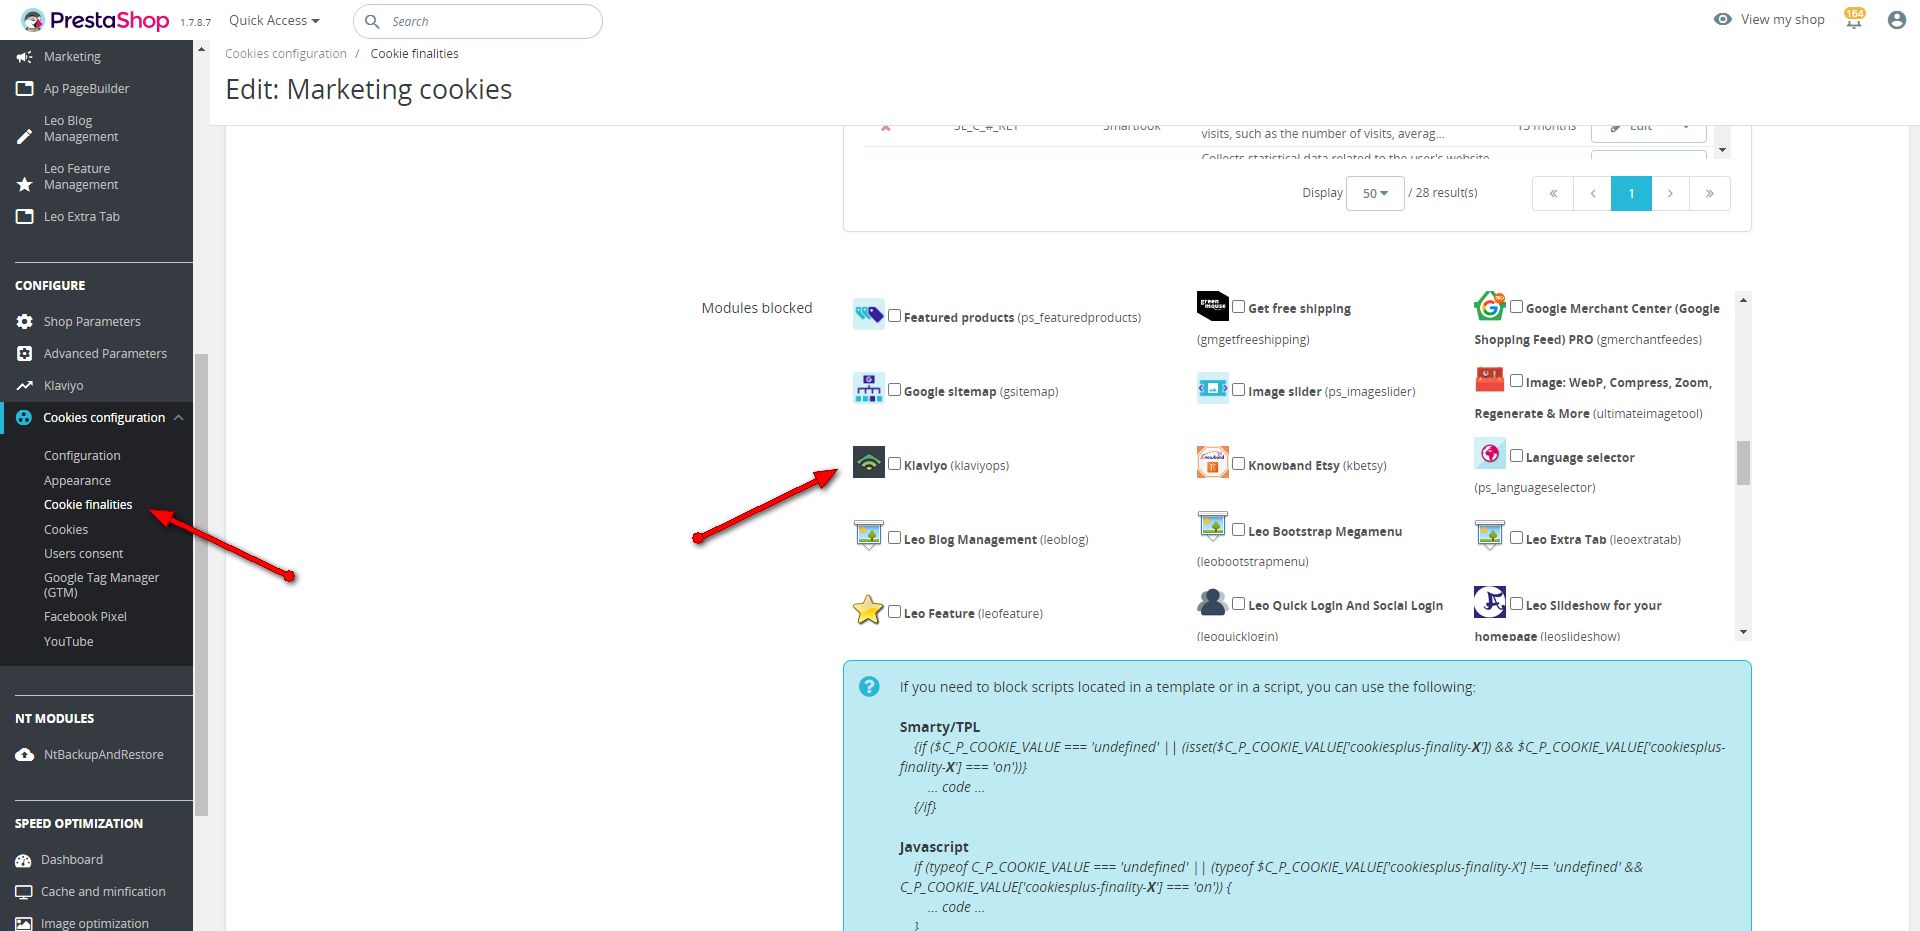
Task: Click the Ap PageBuilder sidebar icon
Action: (24, 89)
